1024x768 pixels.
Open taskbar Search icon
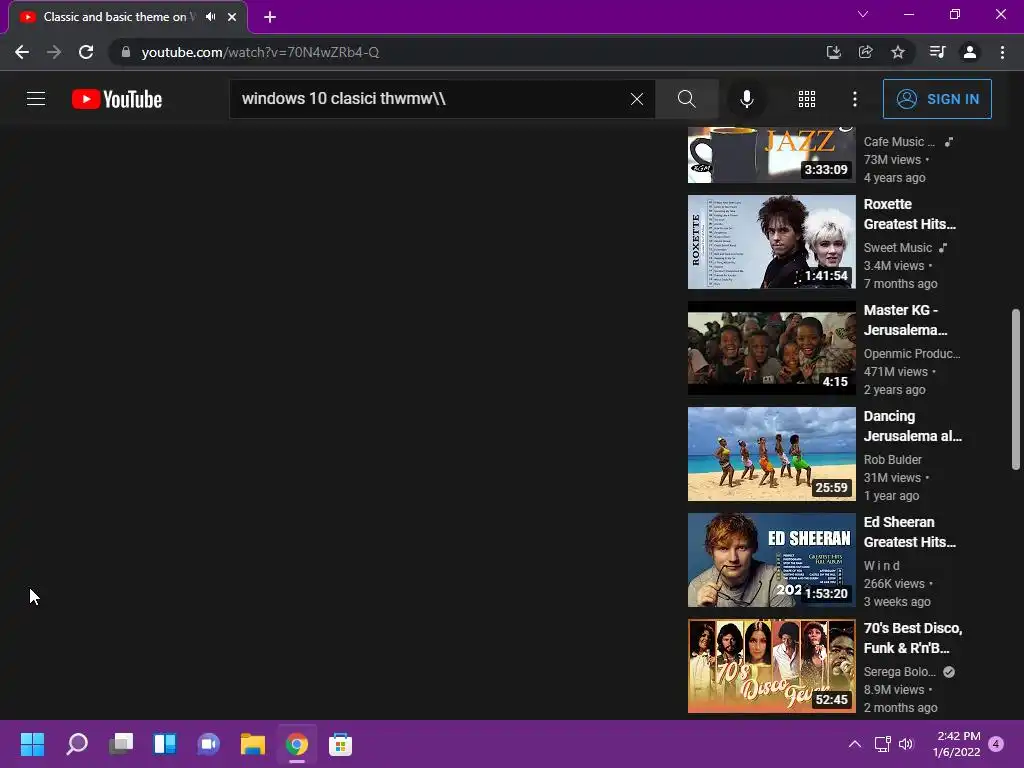pyautogui.click(x=77, y=744)
